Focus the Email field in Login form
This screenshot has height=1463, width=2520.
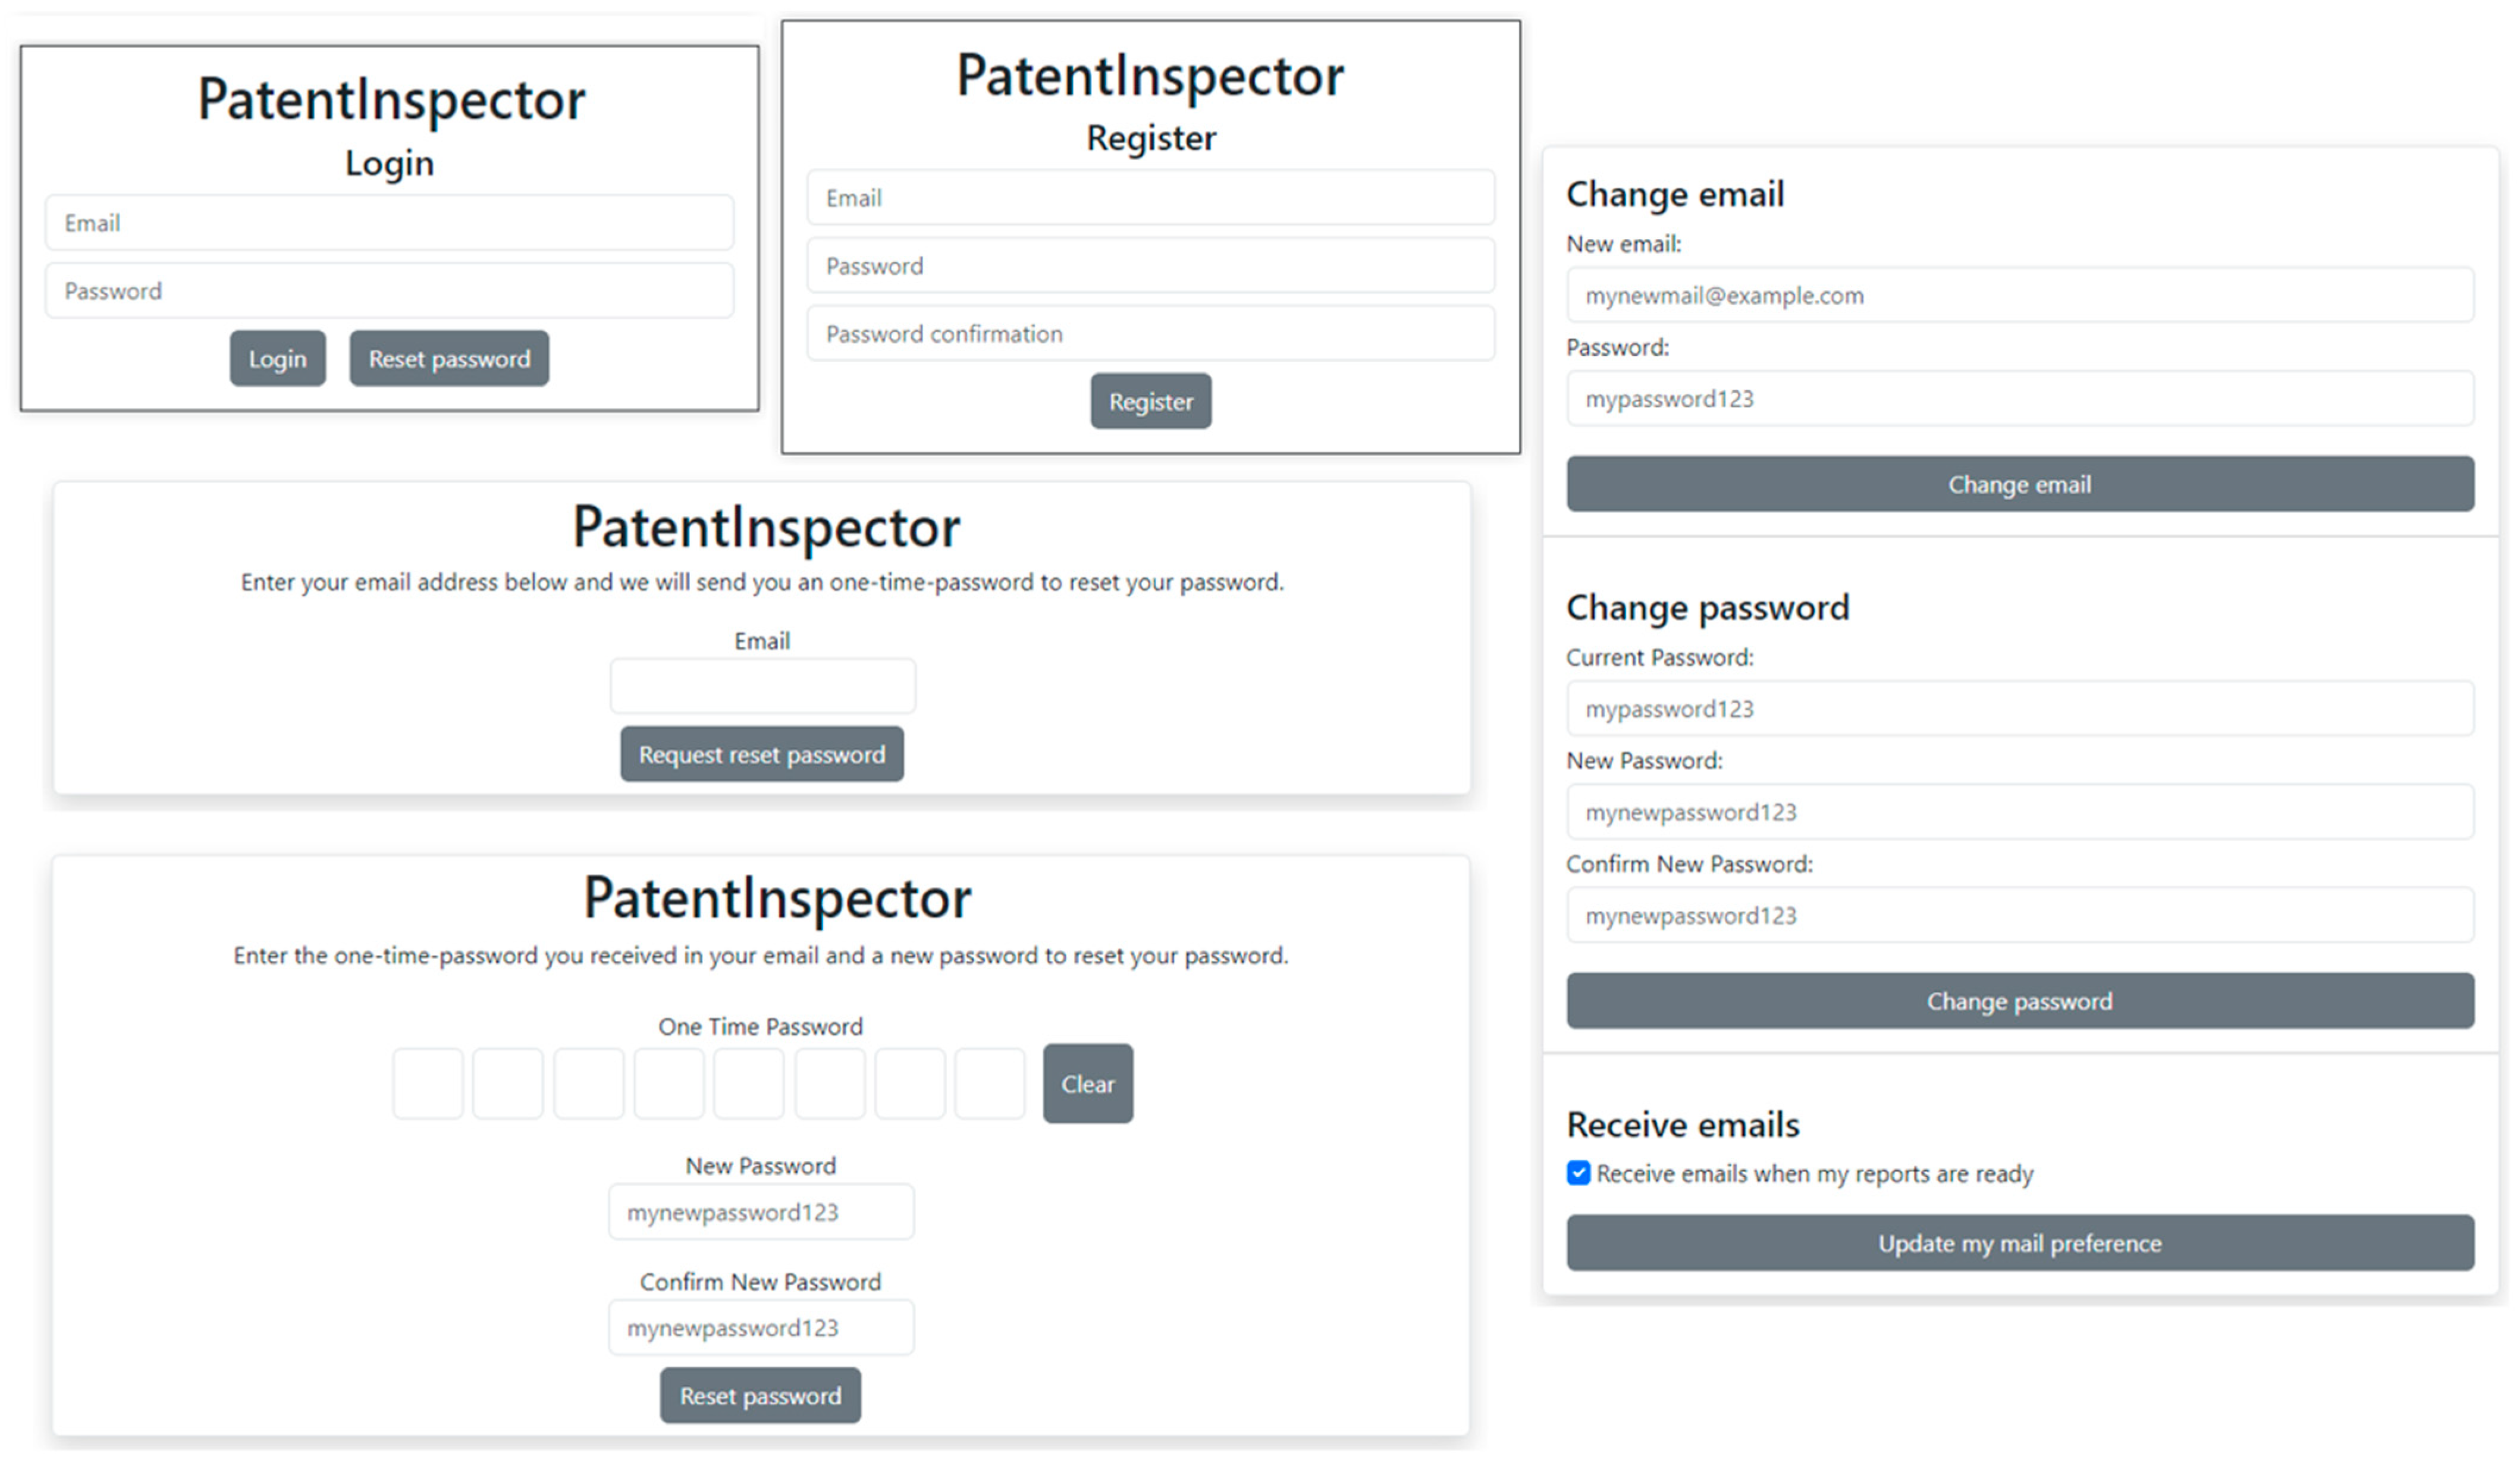pos(389,222)
